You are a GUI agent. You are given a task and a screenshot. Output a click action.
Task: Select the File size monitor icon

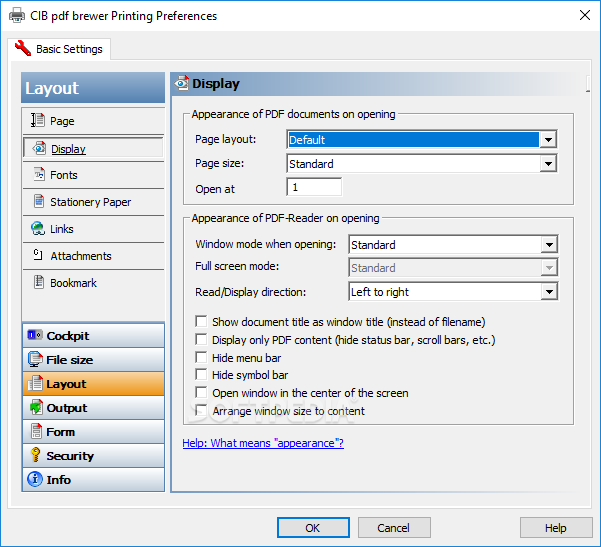coord(35,360)
